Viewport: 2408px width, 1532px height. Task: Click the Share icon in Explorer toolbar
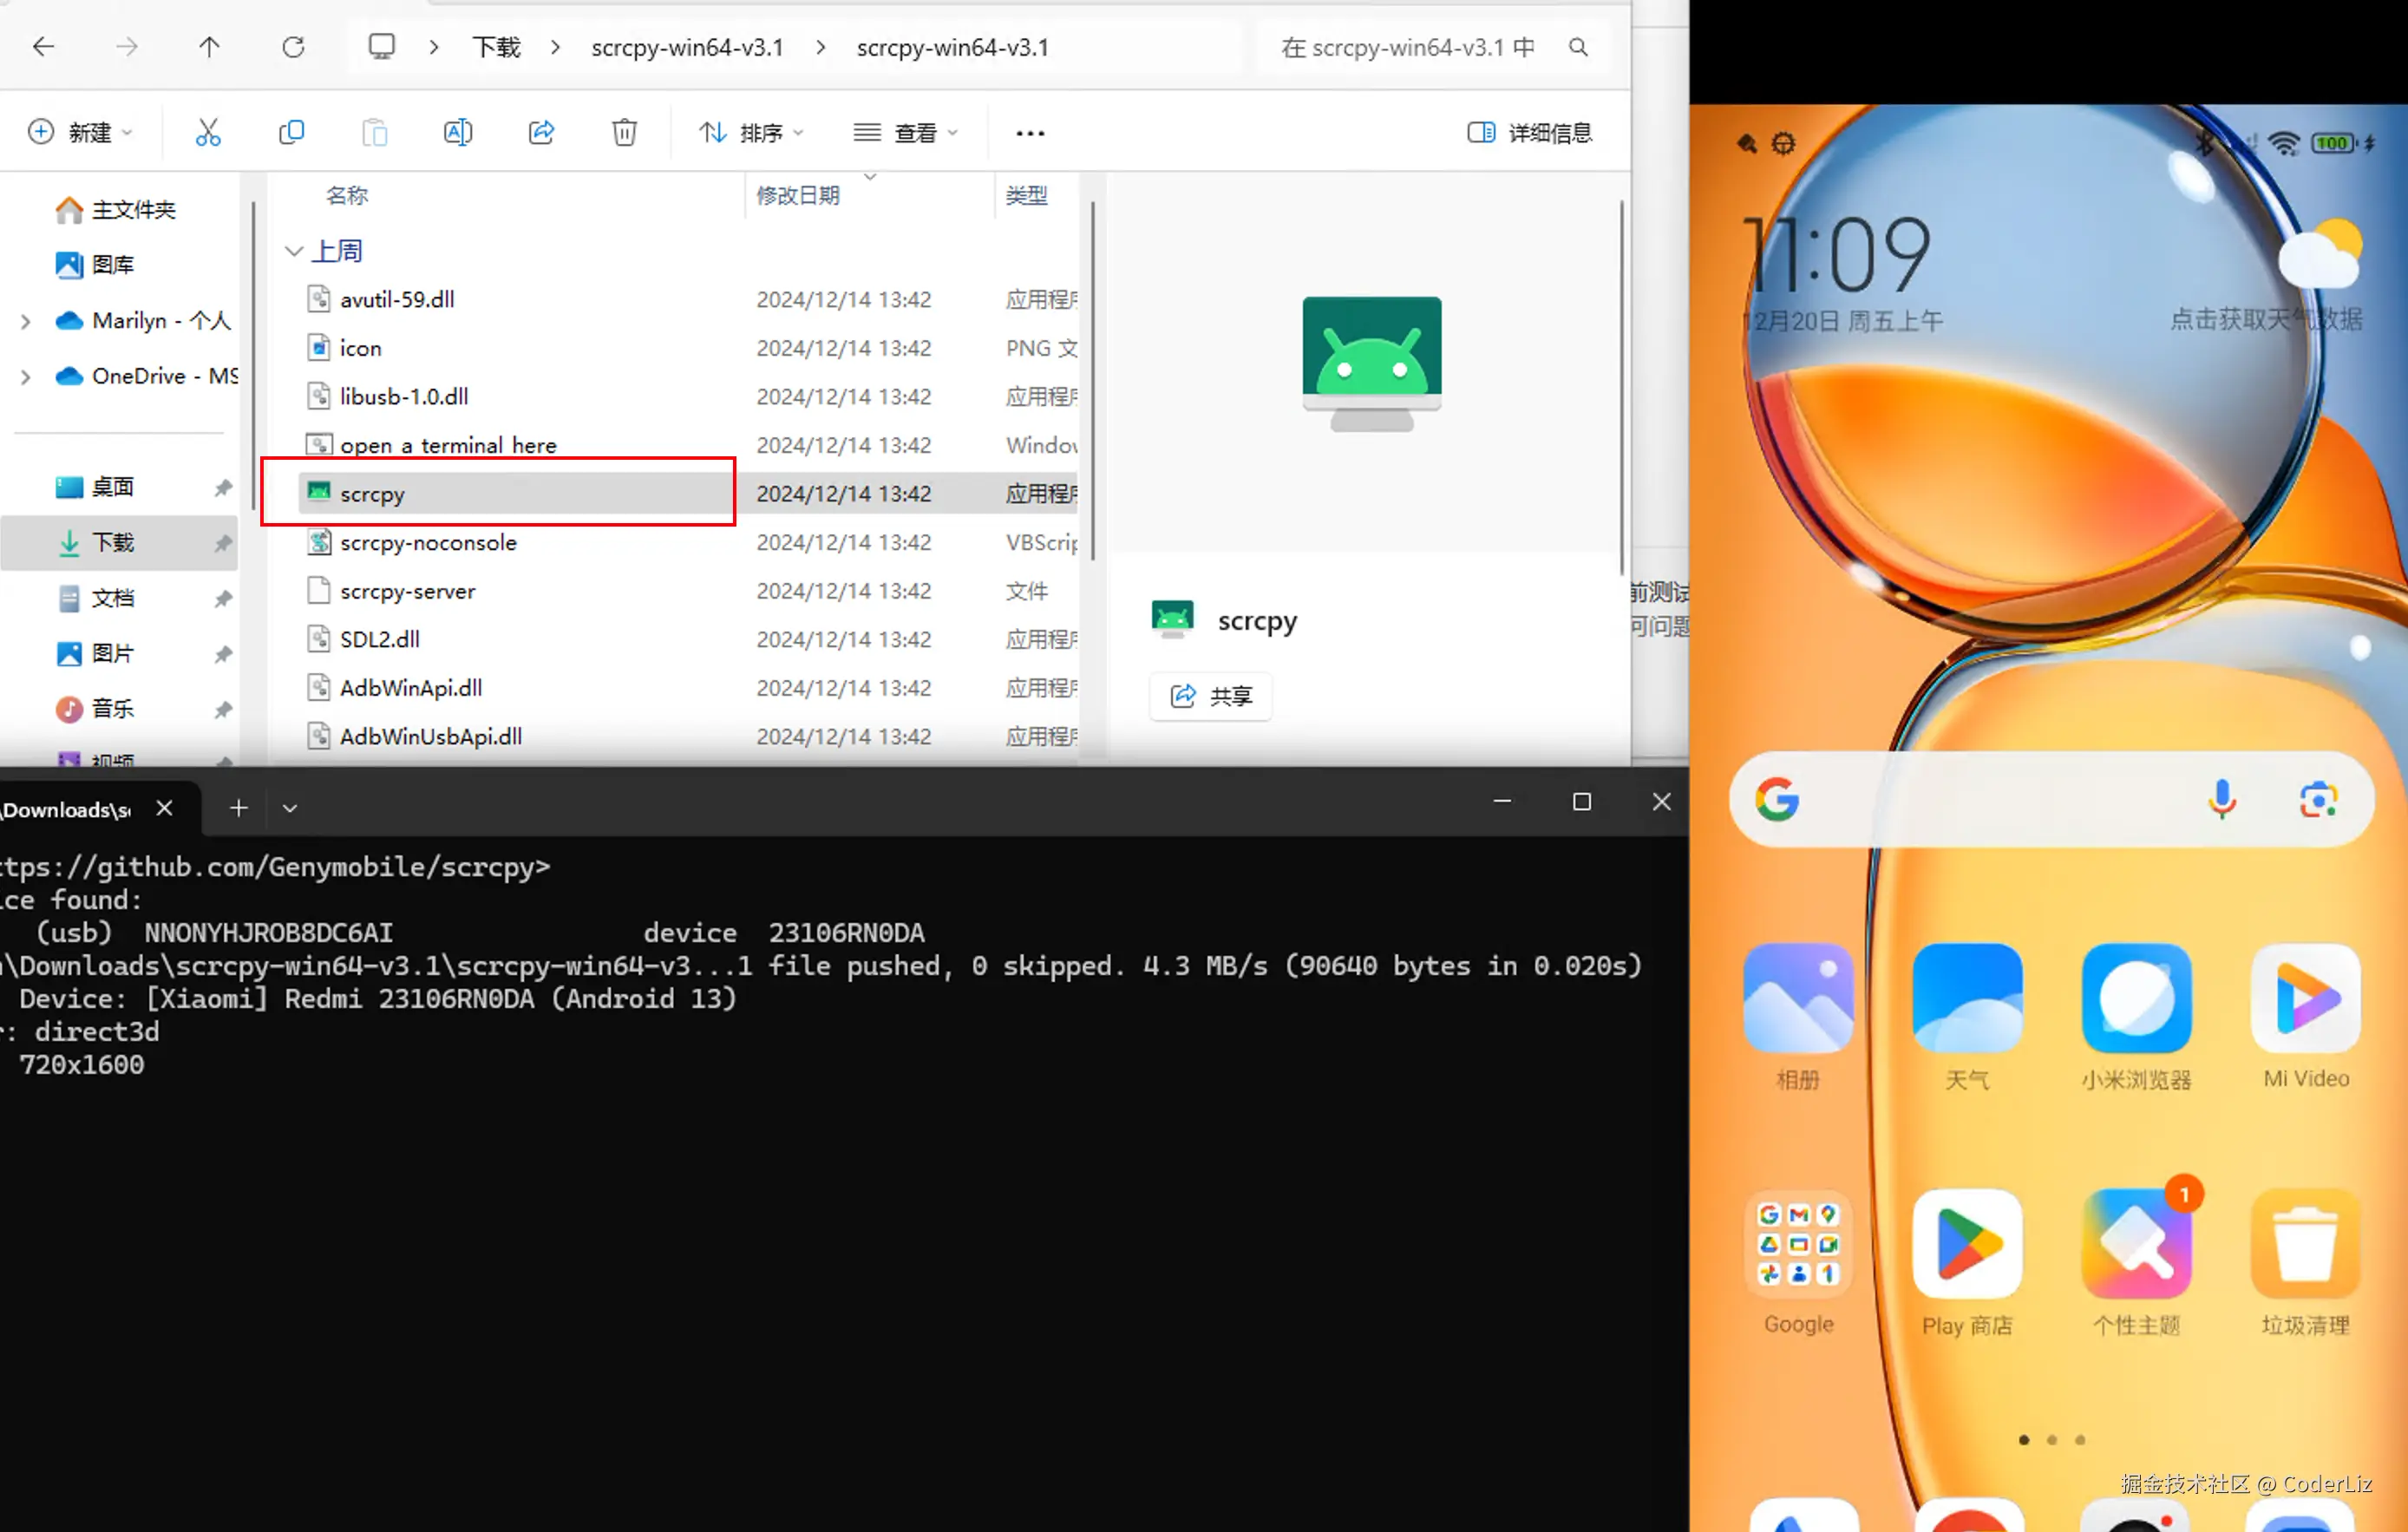point(541,132)
